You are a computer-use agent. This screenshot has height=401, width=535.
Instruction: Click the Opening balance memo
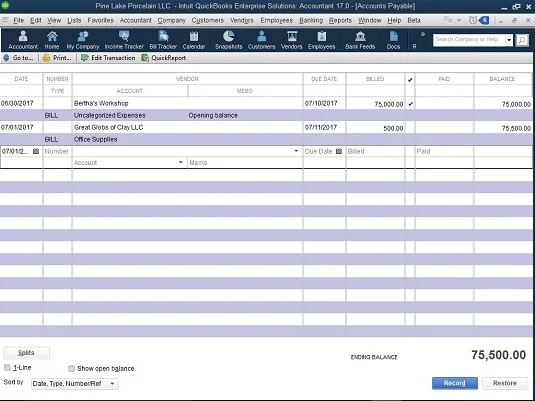213,115
